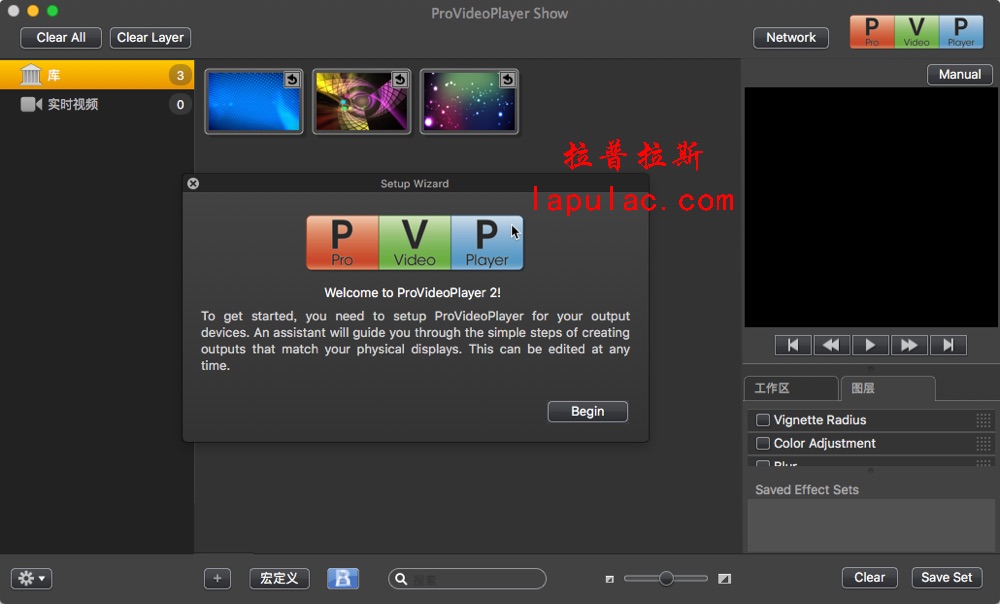This screenshot has width=1000, height=604.
Task: Click the Network button
Action: [790, 38]
